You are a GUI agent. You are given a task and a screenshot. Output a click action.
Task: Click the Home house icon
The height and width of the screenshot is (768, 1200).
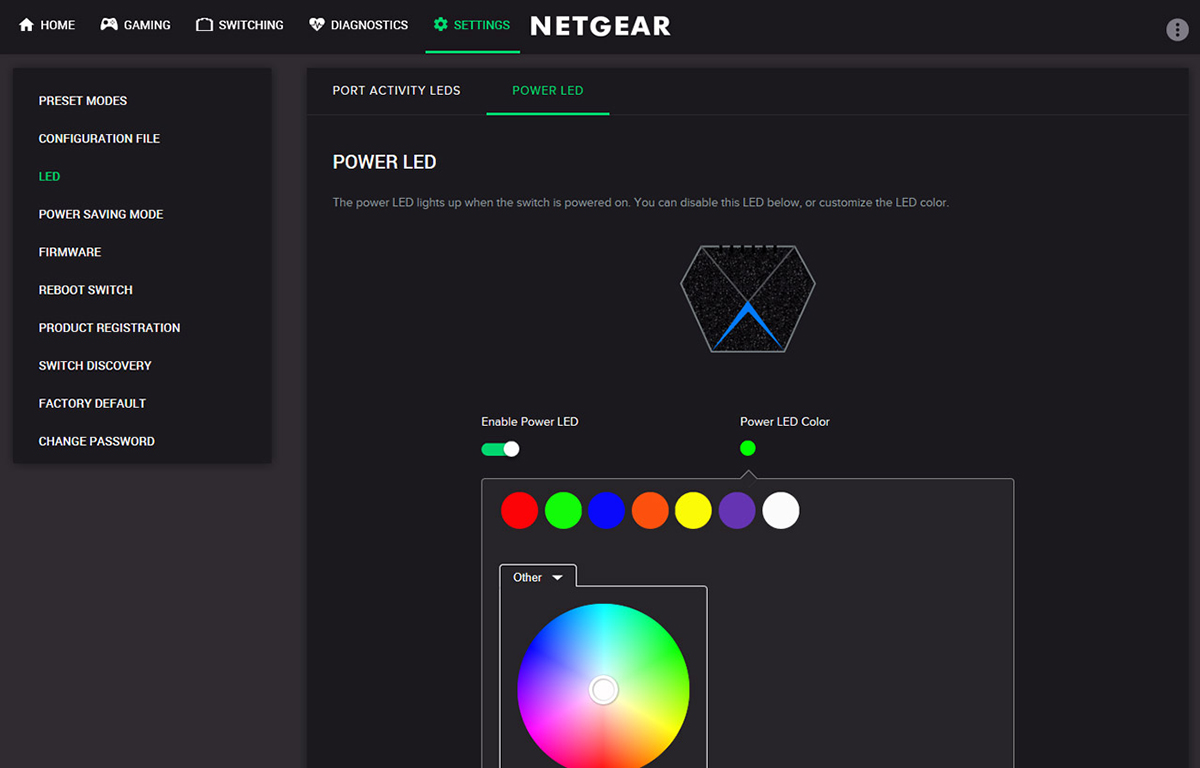pos(26,25)
